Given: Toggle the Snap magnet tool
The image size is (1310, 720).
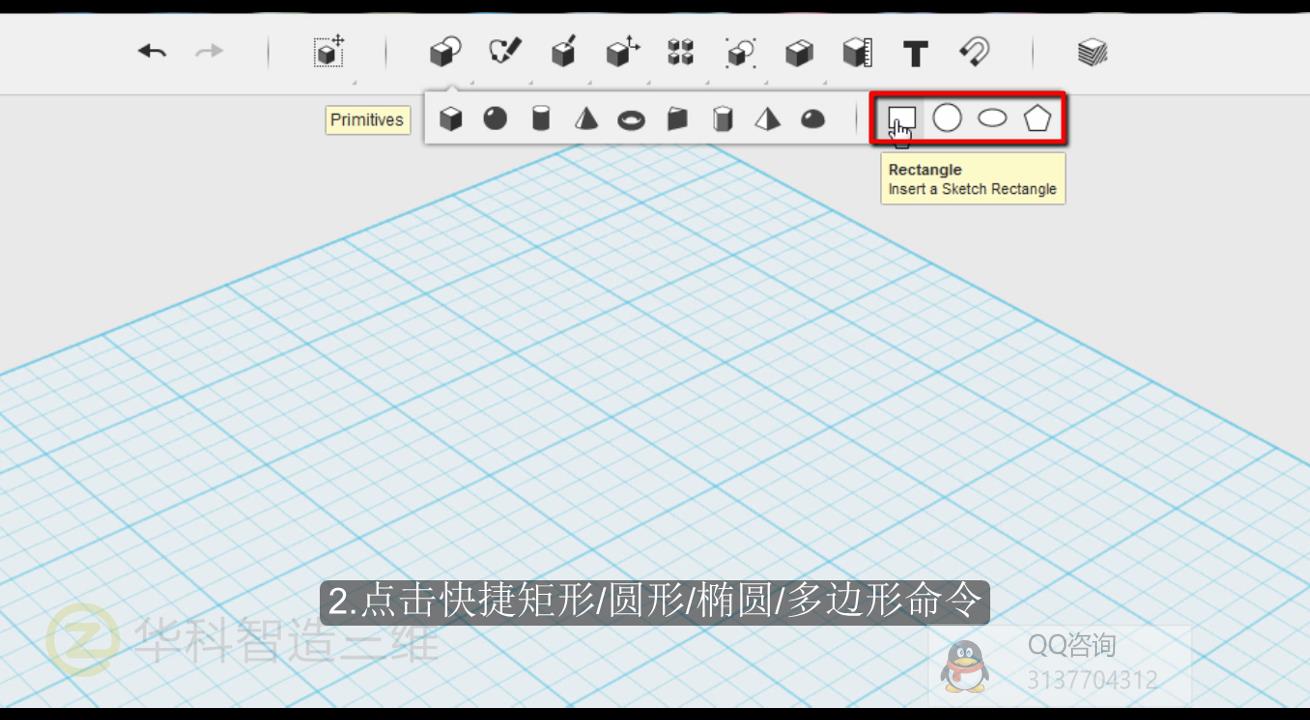Looking at the screenshot, I should (974, 51).
